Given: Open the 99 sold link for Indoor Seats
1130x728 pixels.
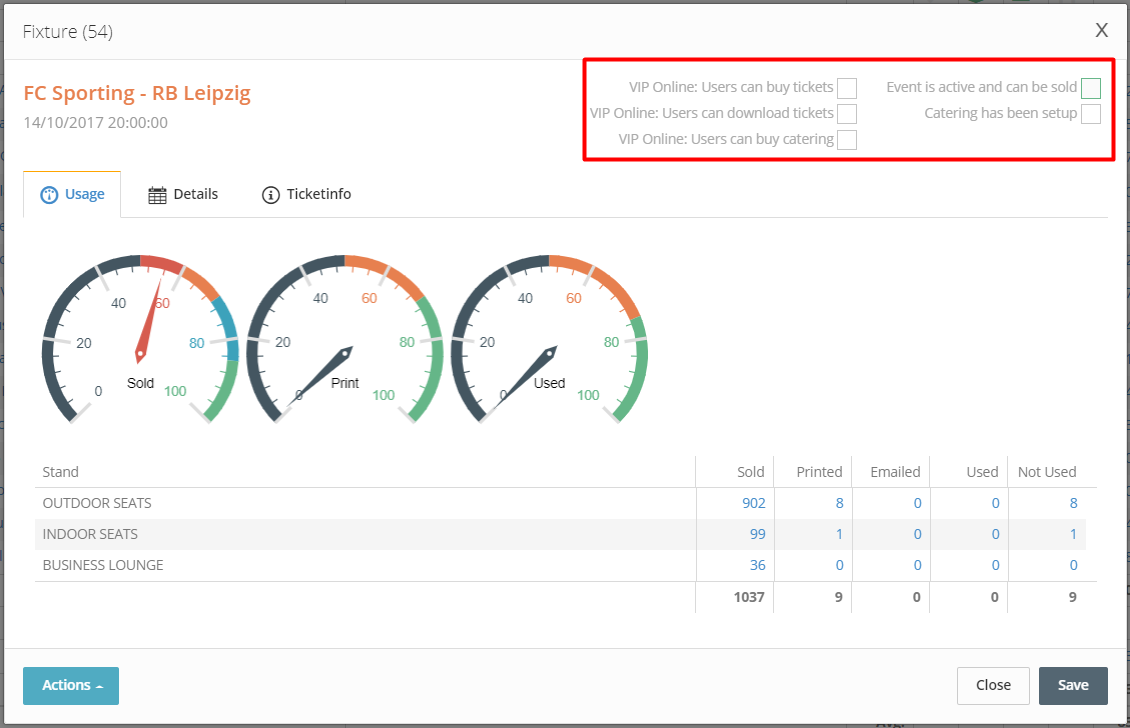Looking at the screenshot, I should coord(757,534).
